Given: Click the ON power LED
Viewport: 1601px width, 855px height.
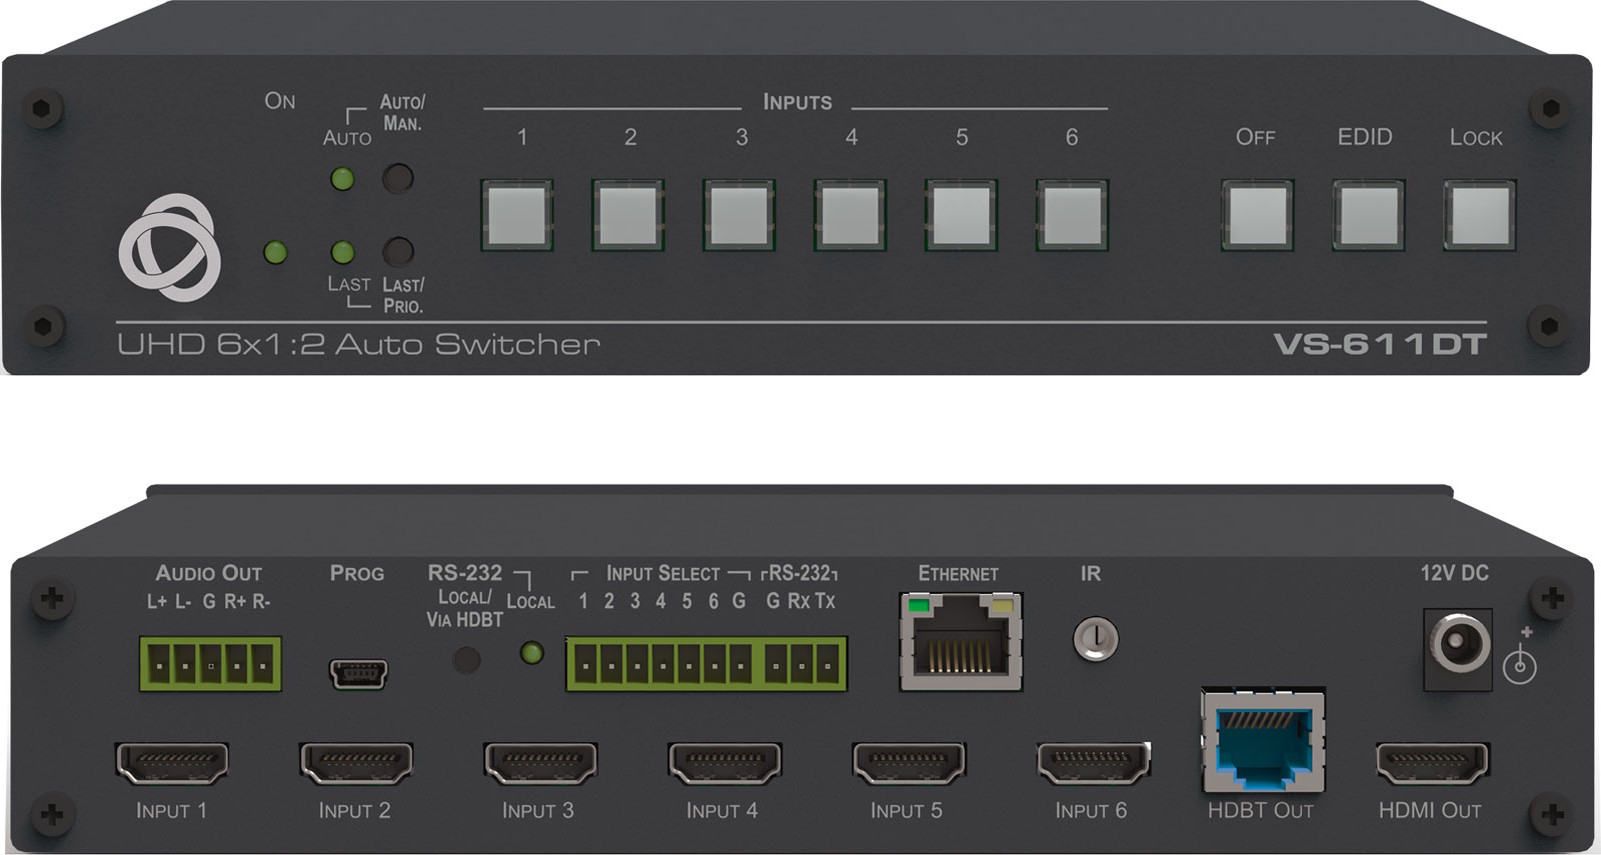Looking at the screenshot, I should pos(275,252).
